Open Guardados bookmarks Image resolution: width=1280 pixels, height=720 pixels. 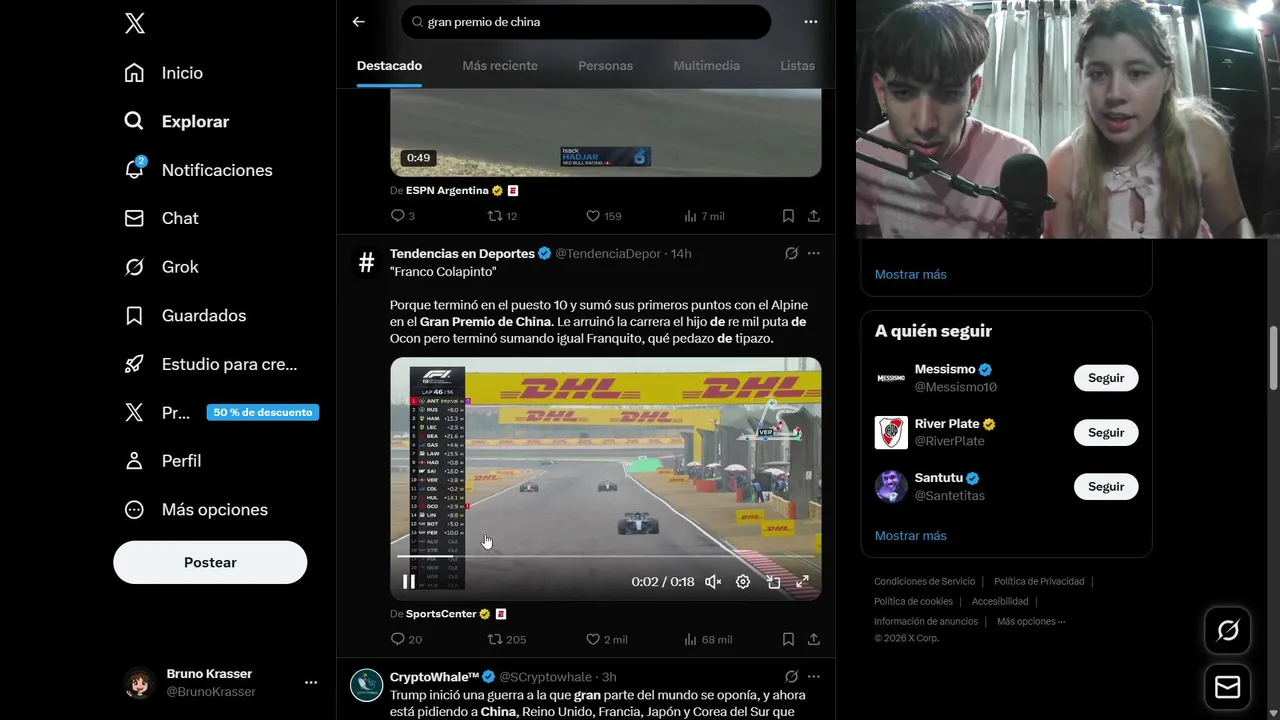point(184,315)
